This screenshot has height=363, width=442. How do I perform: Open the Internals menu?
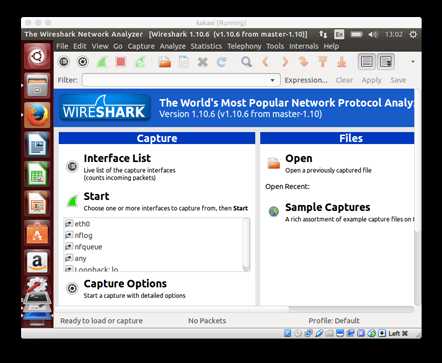click(x=304, y=46)
